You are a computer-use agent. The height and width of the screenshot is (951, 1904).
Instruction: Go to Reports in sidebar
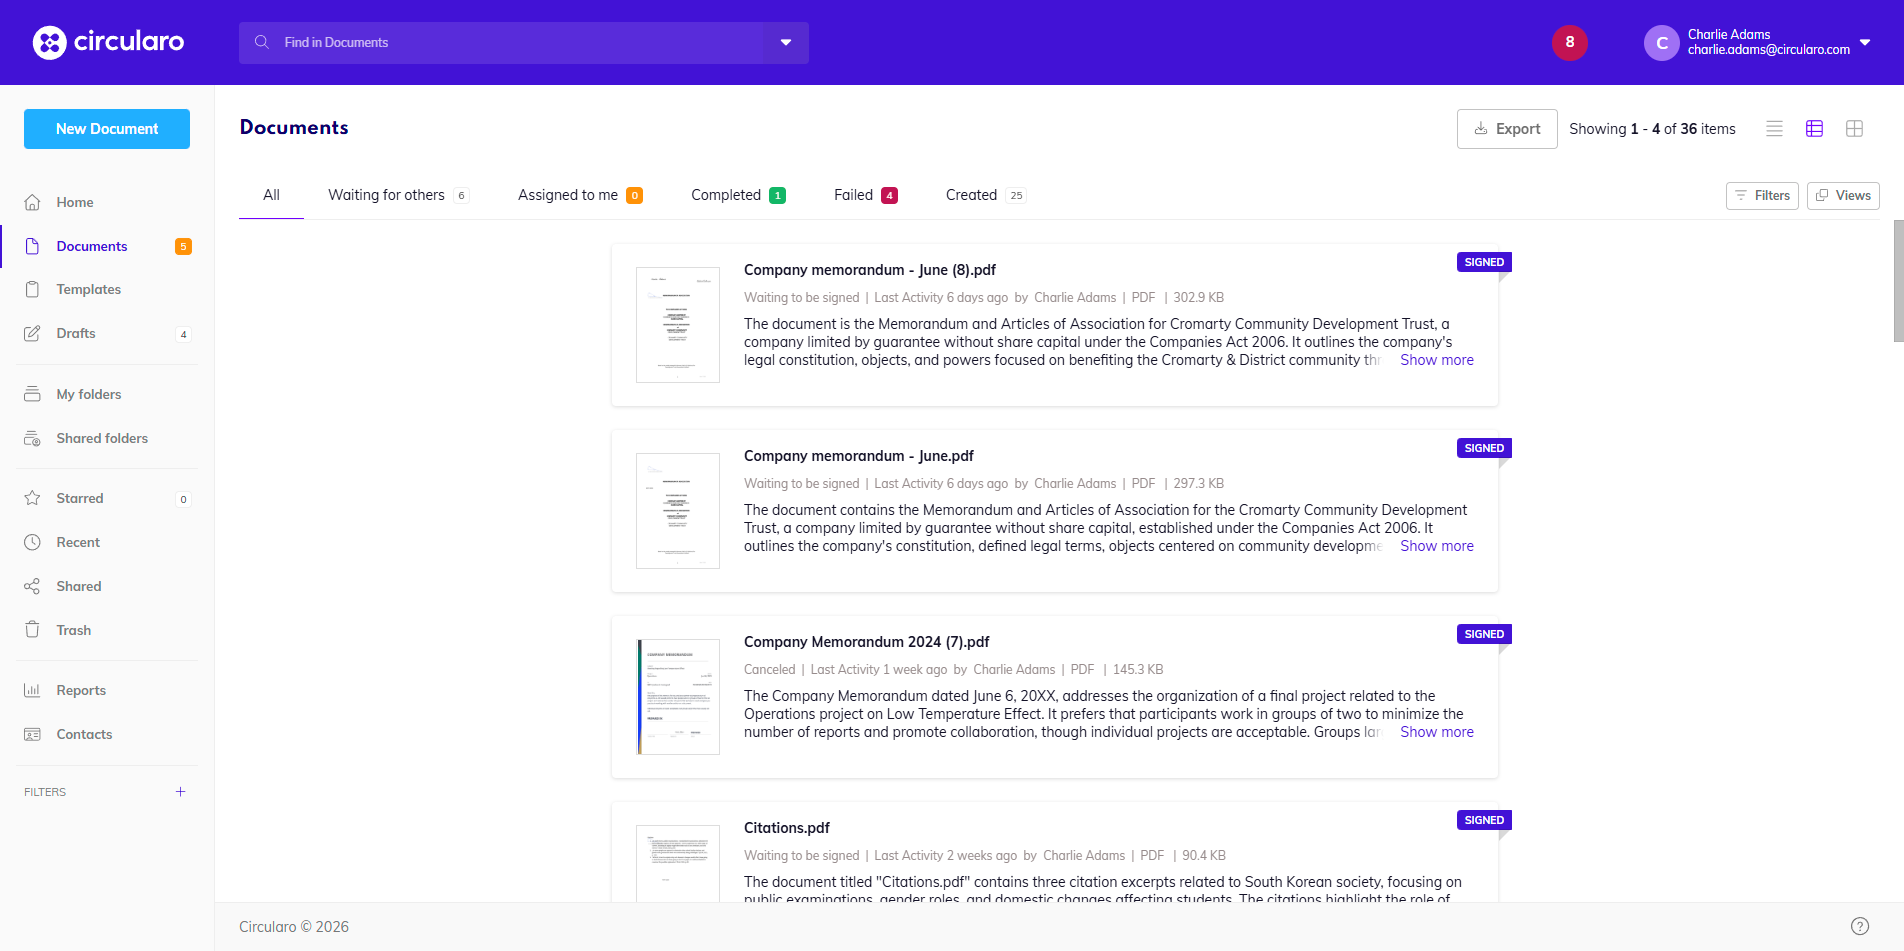pyautogui.click(x=81, y=690)
